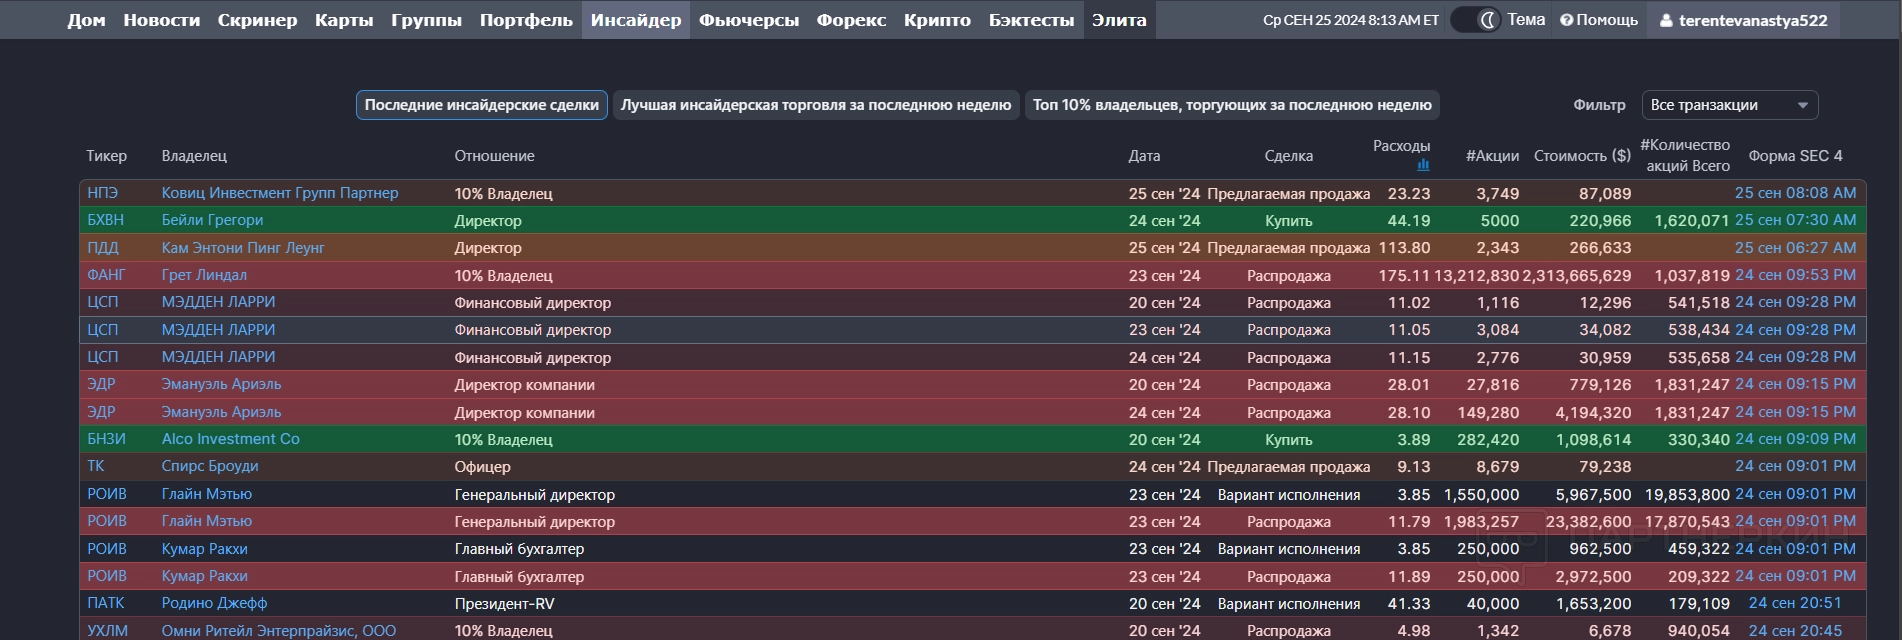This screenshot has height=640, width=1902.
Task: Open the Элита menu item
Action: coord(1119,20)
